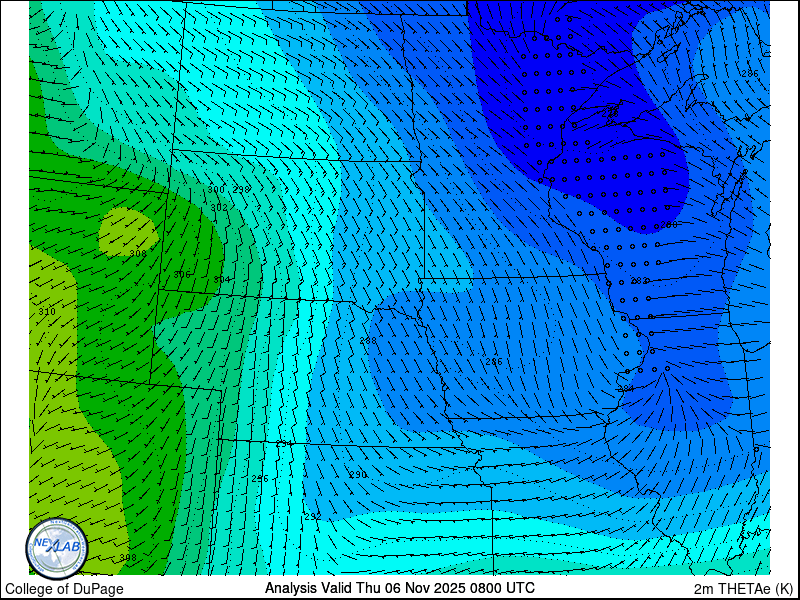Click the 282 contour label
This screenshot has width=800, height=600.
639,281
